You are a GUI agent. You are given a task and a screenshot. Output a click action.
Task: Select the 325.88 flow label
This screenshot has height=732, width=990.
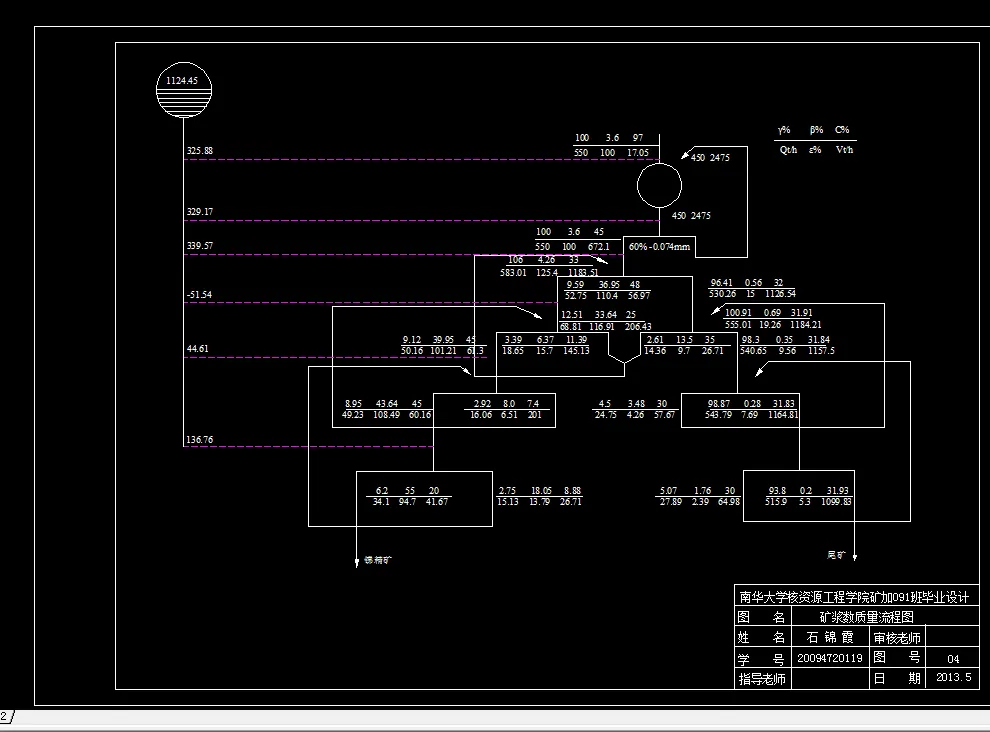coord(200,151)
